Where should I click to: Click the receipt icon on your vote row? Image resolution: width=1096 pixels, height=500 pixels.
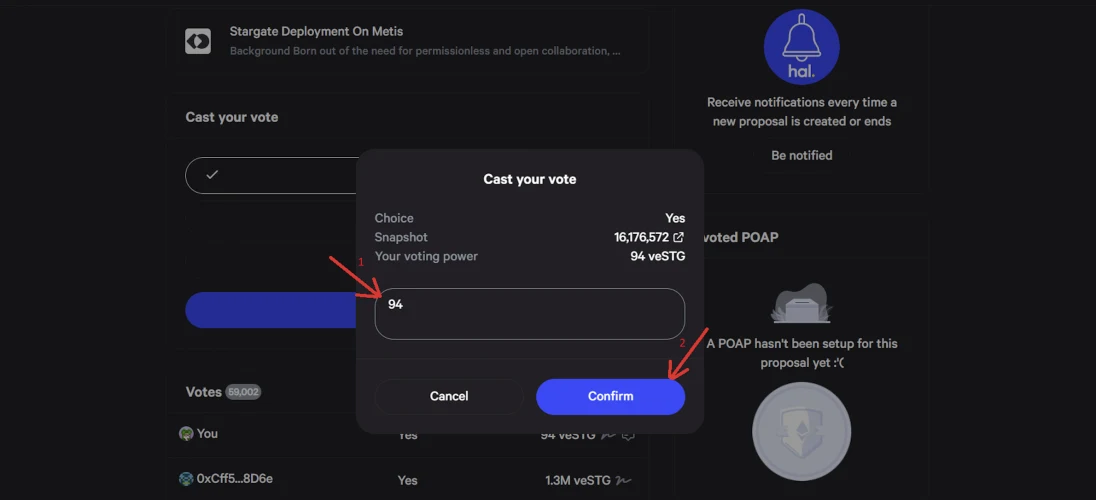(x=628, y=436)
